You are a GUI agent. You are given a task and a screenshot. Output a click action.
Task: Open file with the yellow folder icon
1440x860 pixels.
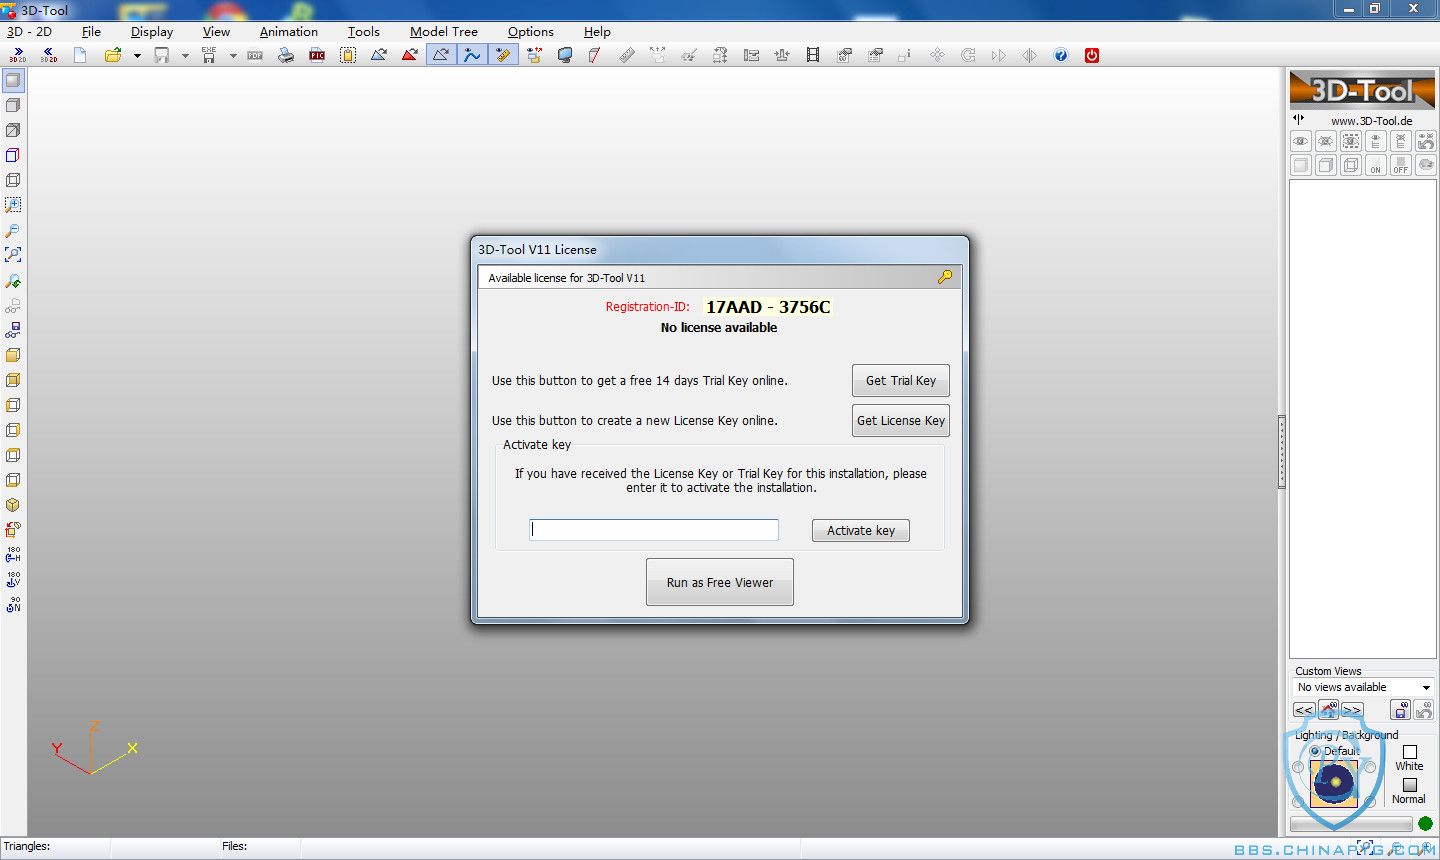[x=113, y=55]
